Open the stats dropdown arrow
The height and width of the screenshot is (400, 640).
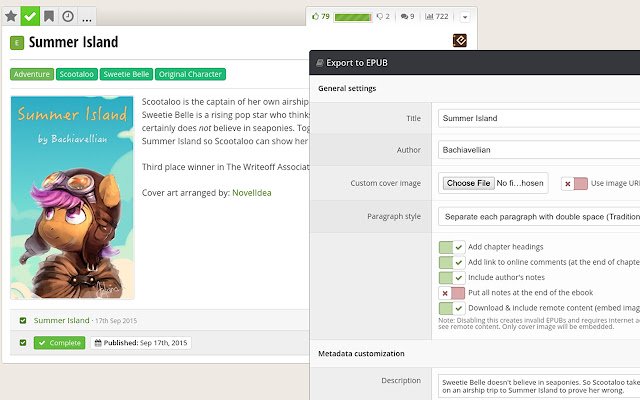465,17
